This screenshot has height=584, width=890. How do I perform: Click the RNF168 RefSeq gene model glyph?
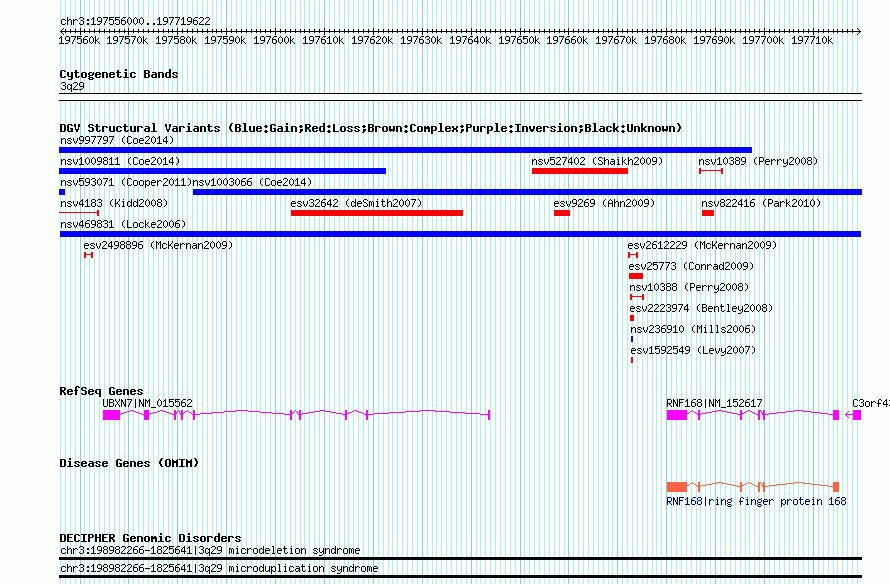tap(753, 415)
